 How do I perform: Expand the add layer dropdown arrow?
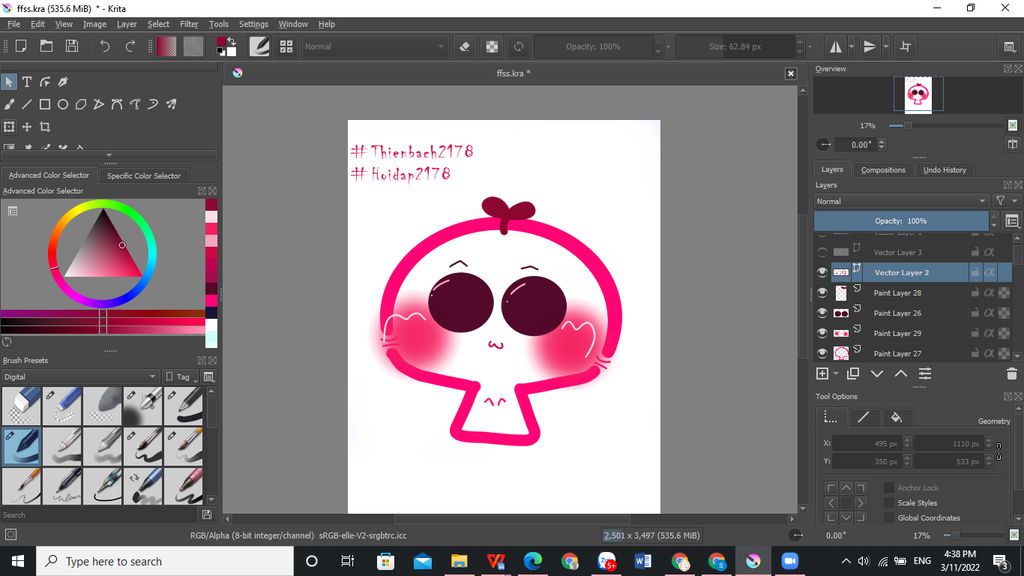click(836, 374)
